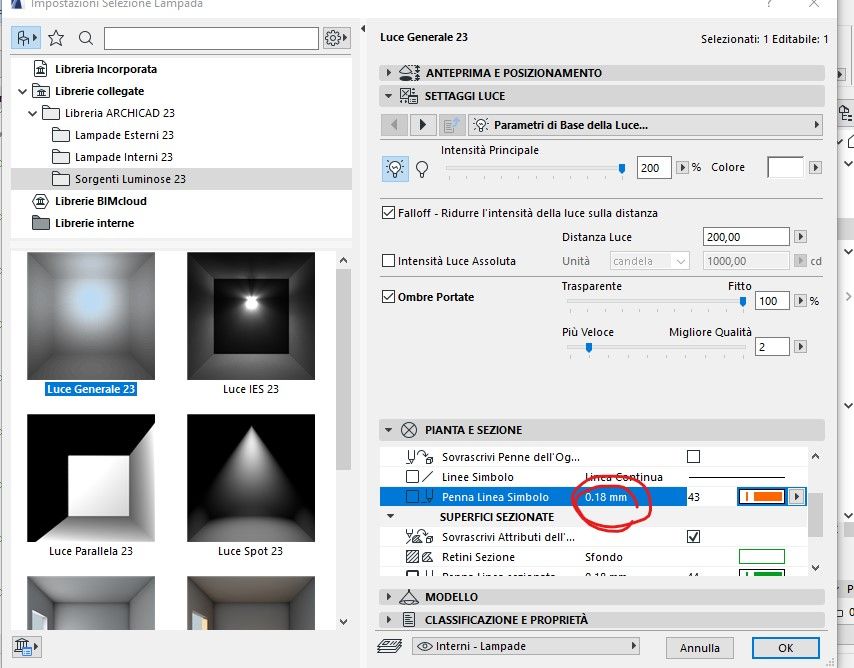Click the search magnifier icon
Image resolution: width=854 pixels, height=668 pixels.
(86, 38)
